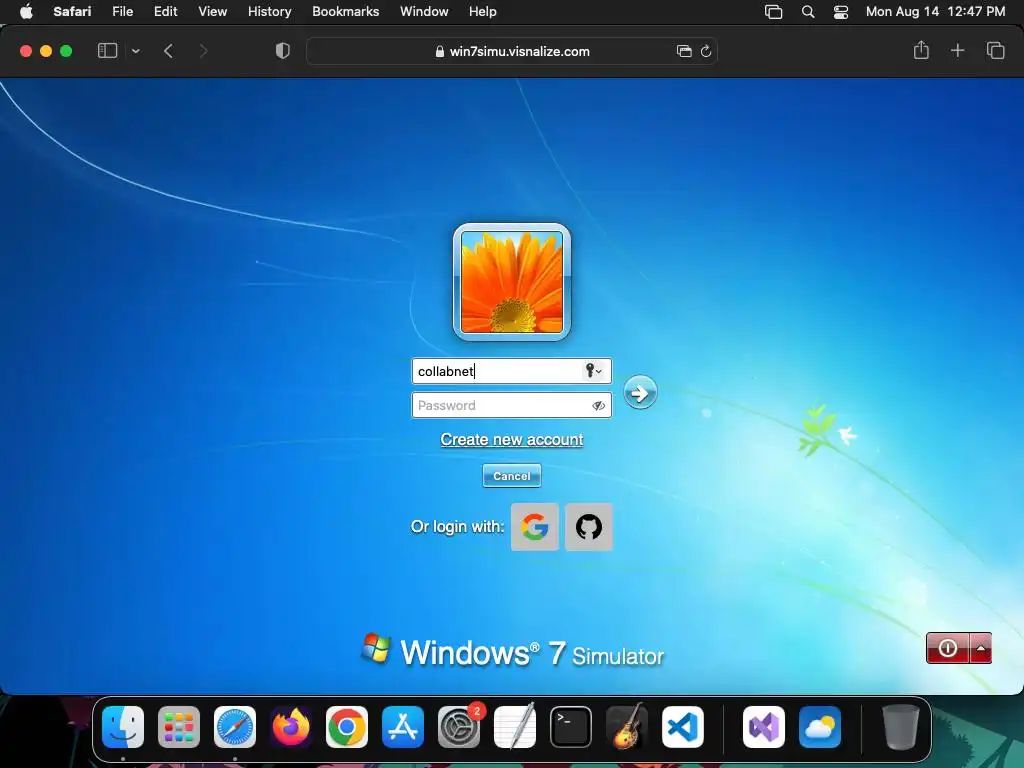The height and width of the screenshot is (768, 1024).
Task: Toggle password visibility eye icon
Action: 598,406
